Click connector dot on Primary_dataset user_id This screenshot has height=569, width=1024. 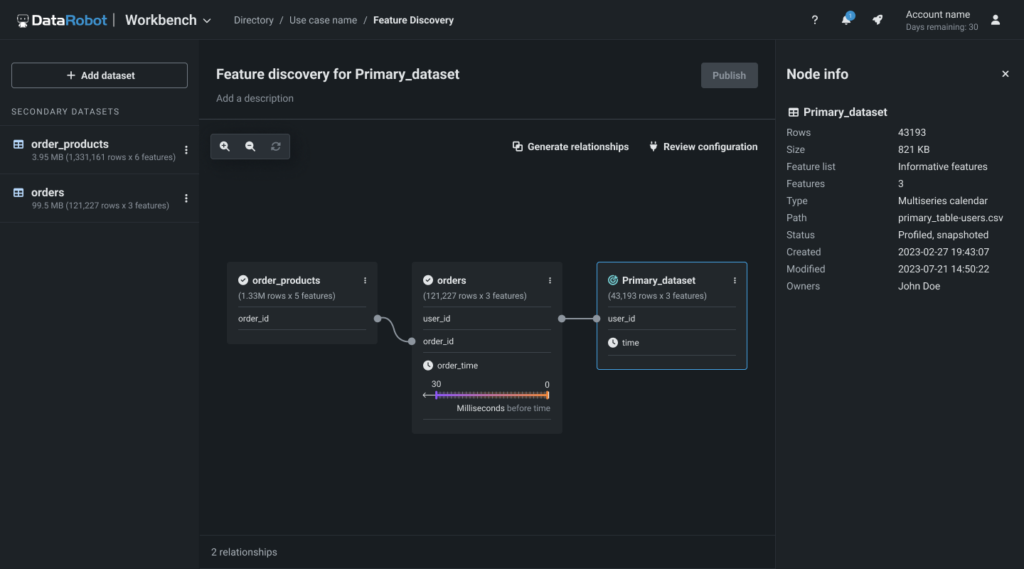pyautogui.click(x=596, y=319)
